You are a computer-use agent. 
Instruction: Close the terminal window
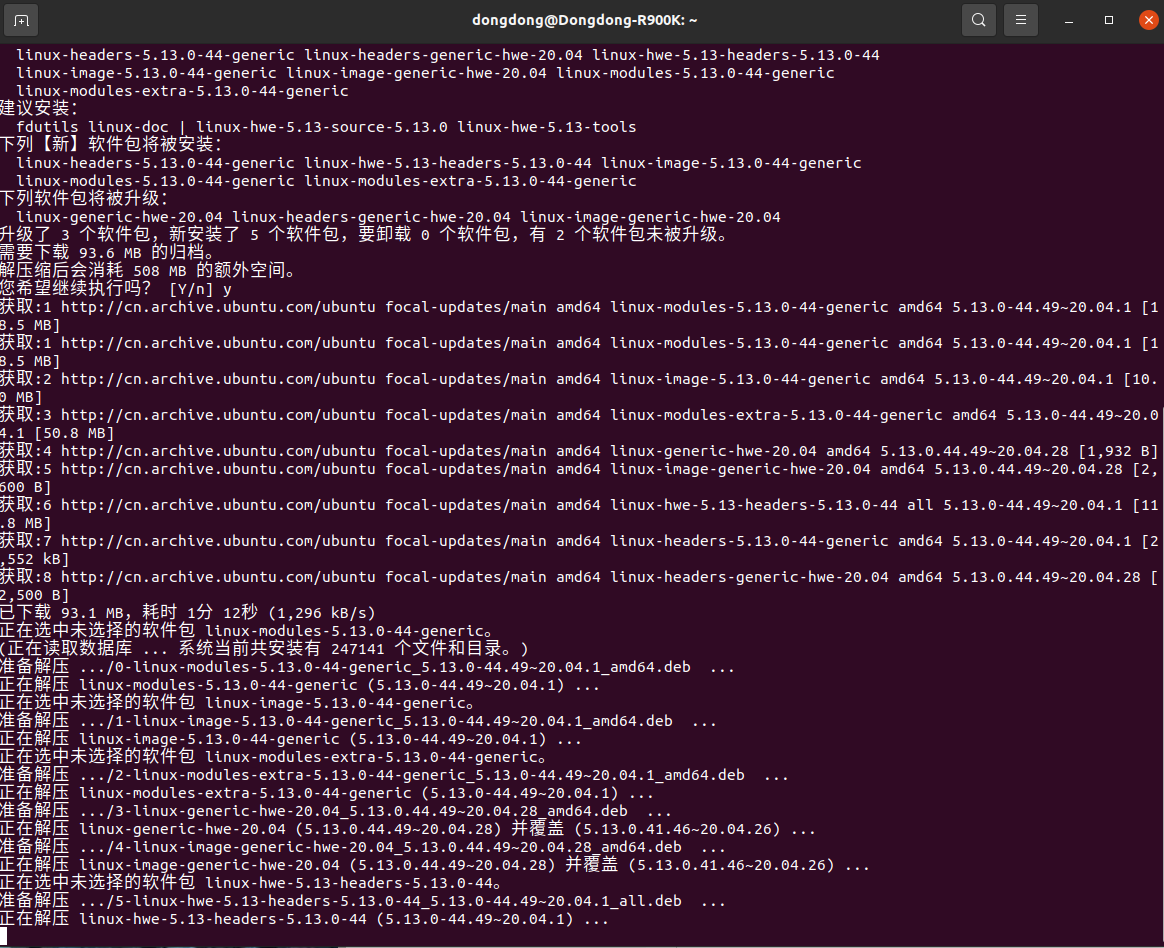(1147, 20)
